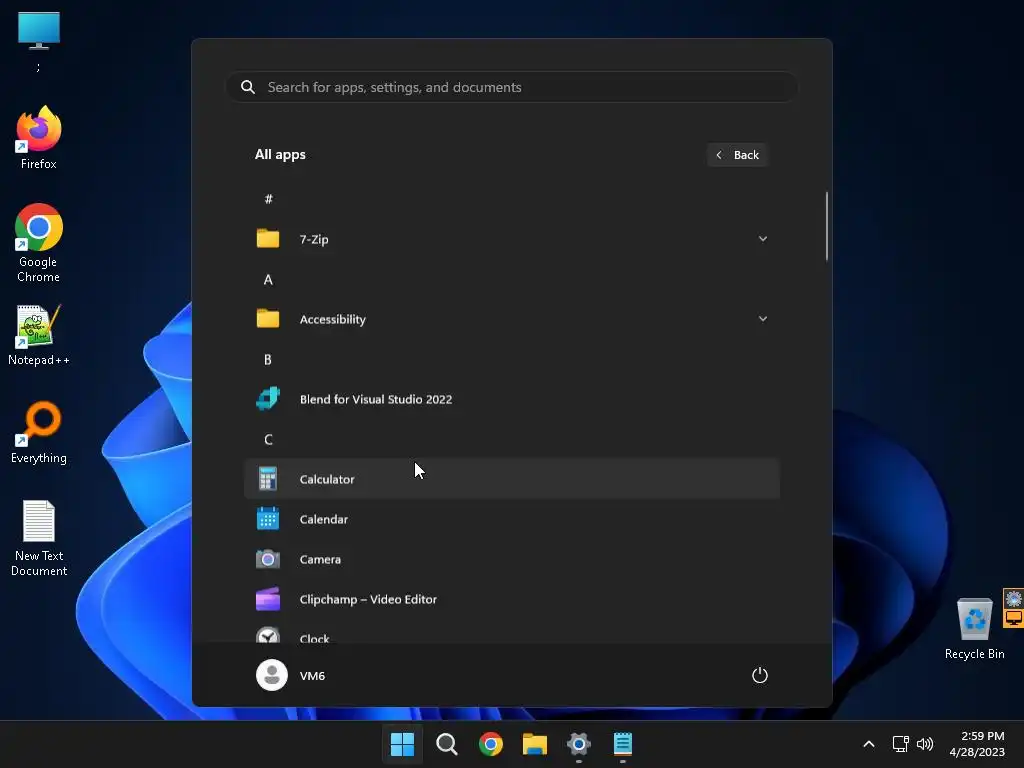Click the power button icon
The height and width of the screenshot is (768, 1024).
tap(760, 675)
